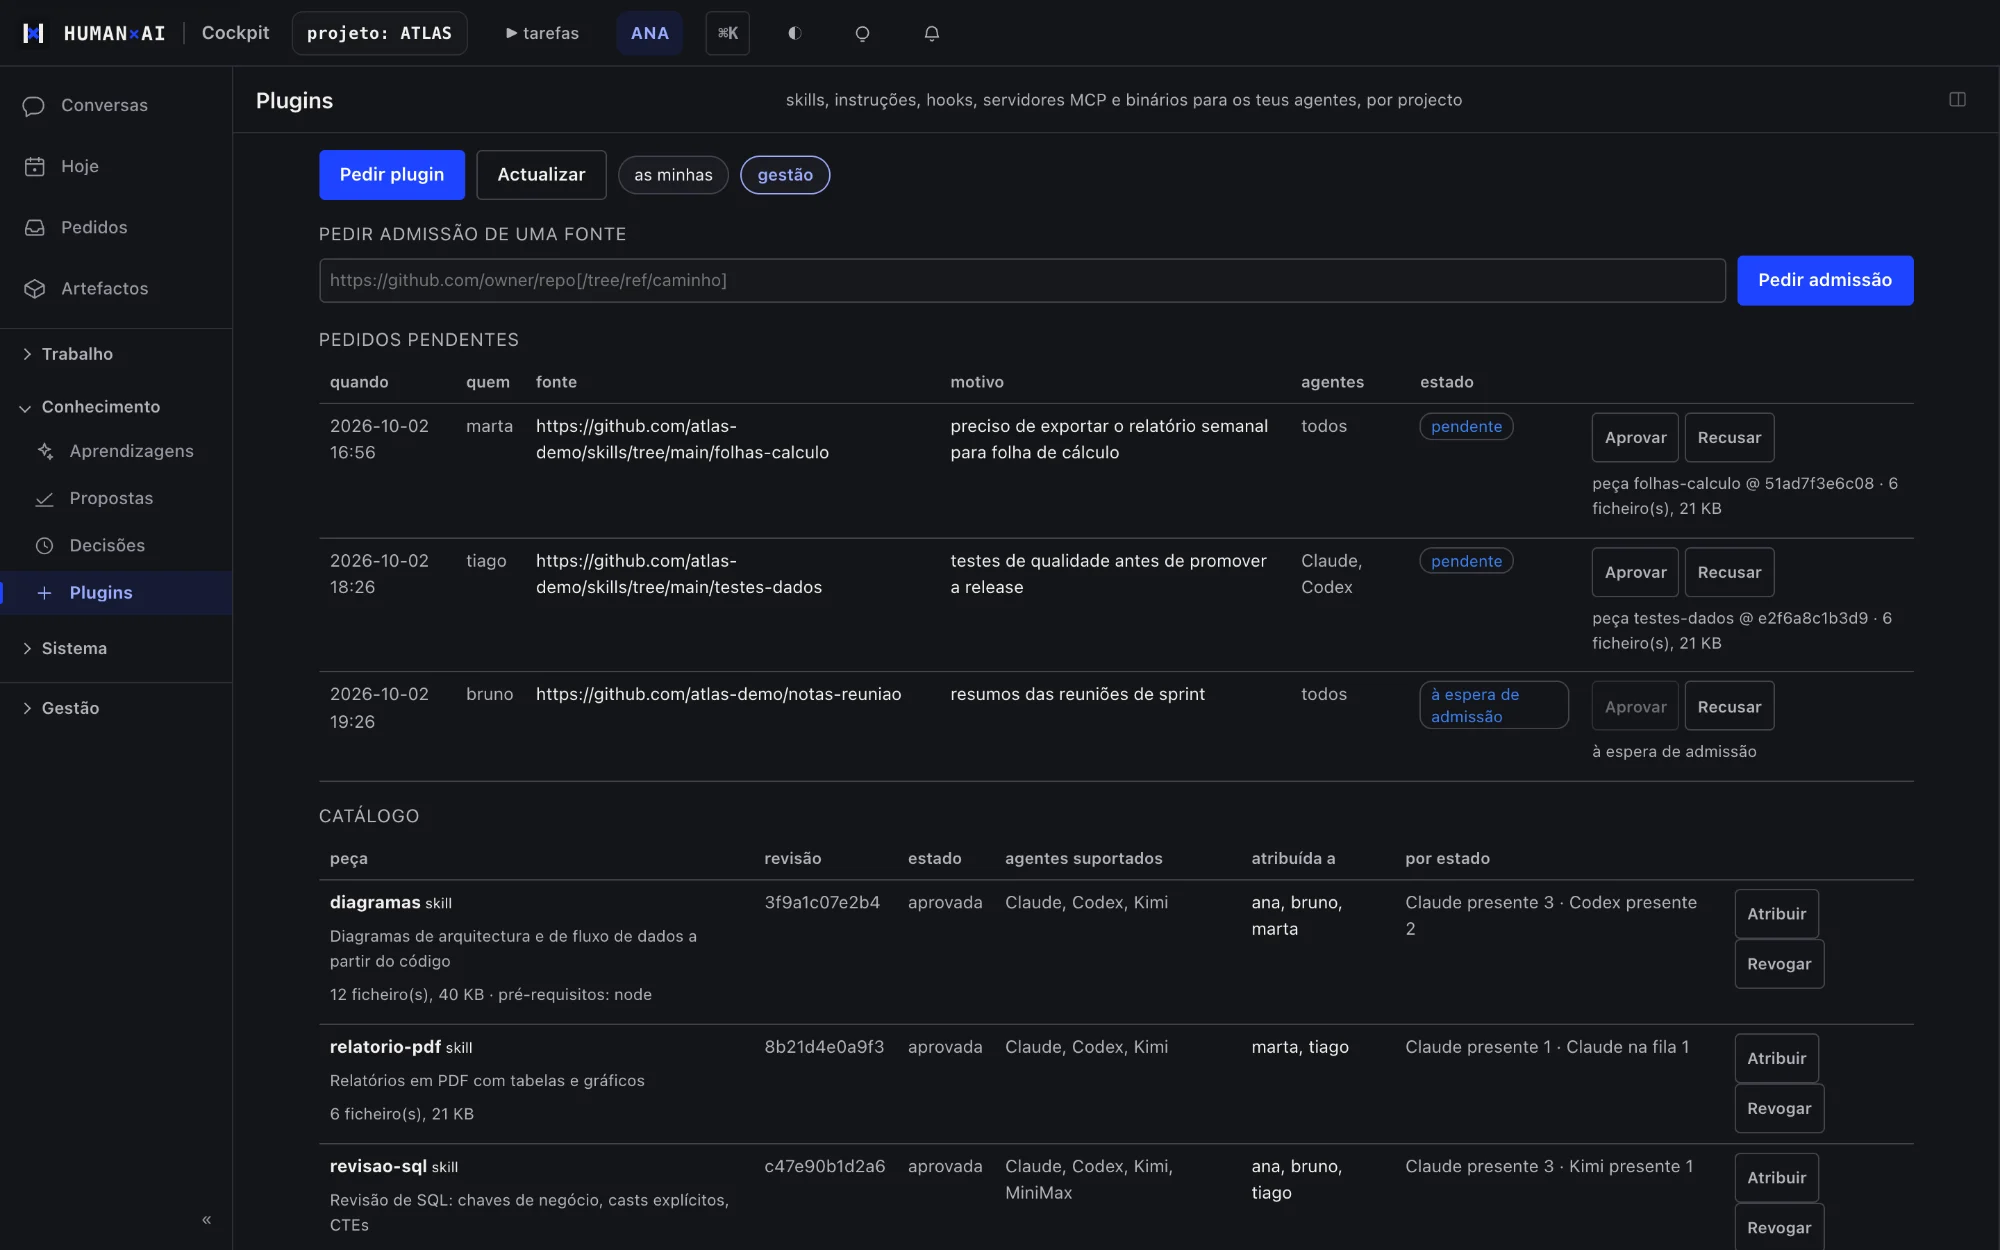Viewport: 2000px width, 1250px height.
Task: Open Pedidos inbox item in sidebar
Action: (x=116, y=227)
